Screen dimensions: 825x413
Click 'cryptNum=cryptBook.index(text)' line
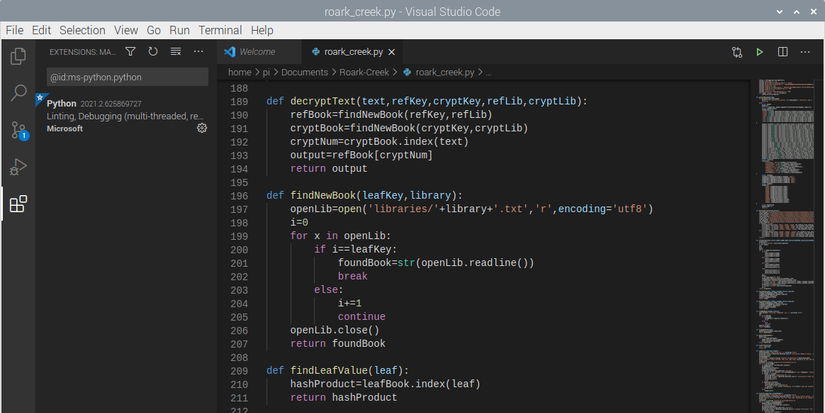tap(379, 142)
